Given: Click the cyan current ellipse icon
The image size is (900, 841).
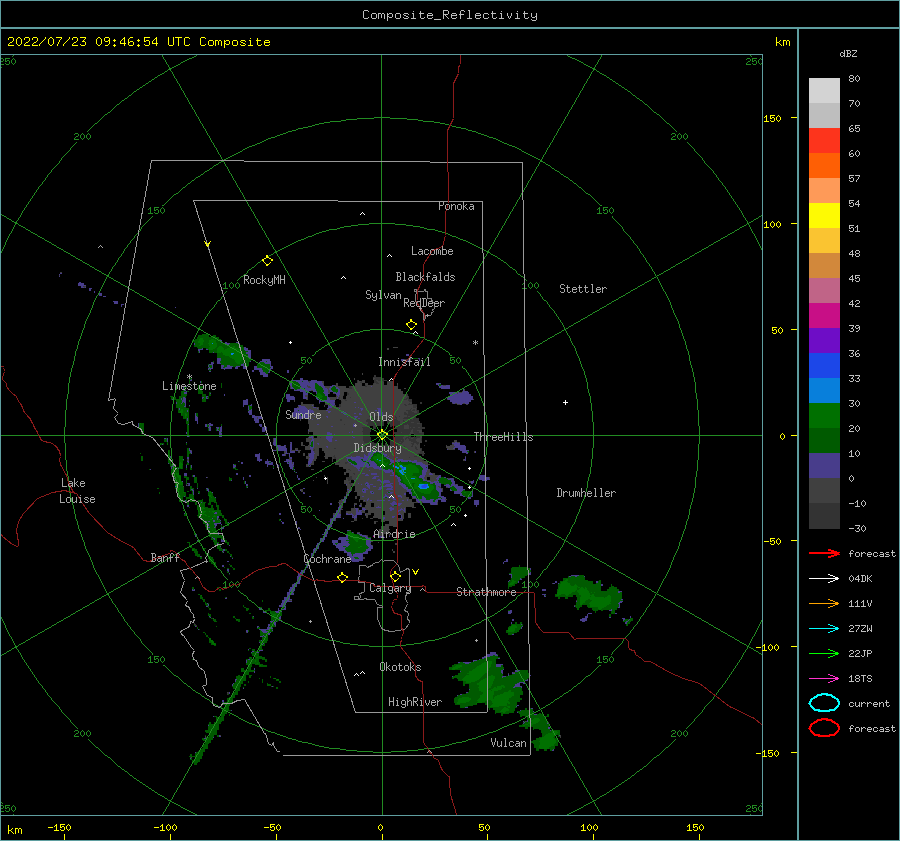Looking at the screenshot, I should pyautogui.click(x=824, y=703).
